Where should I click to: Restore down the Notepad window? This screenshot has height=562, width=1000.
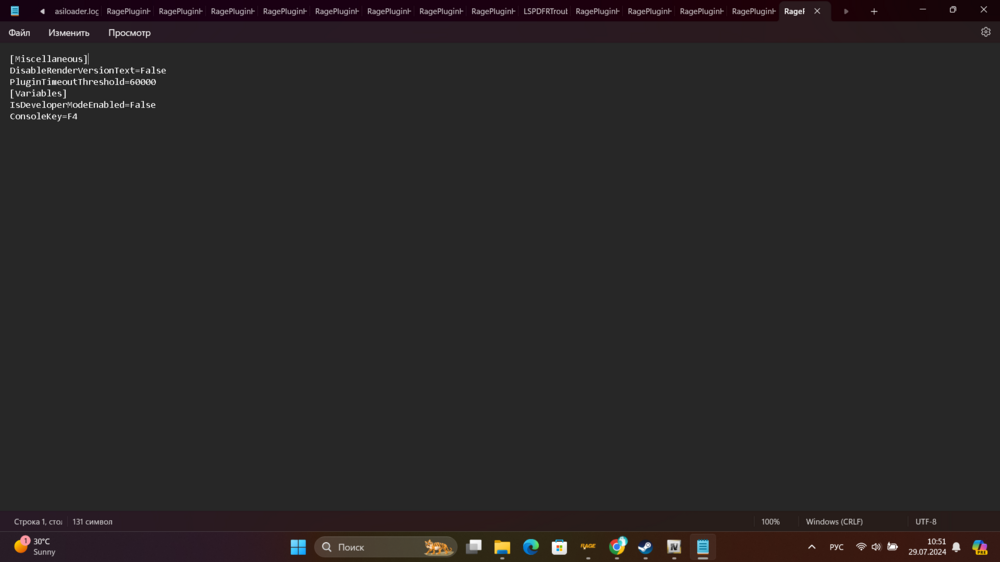pos(953,10)
